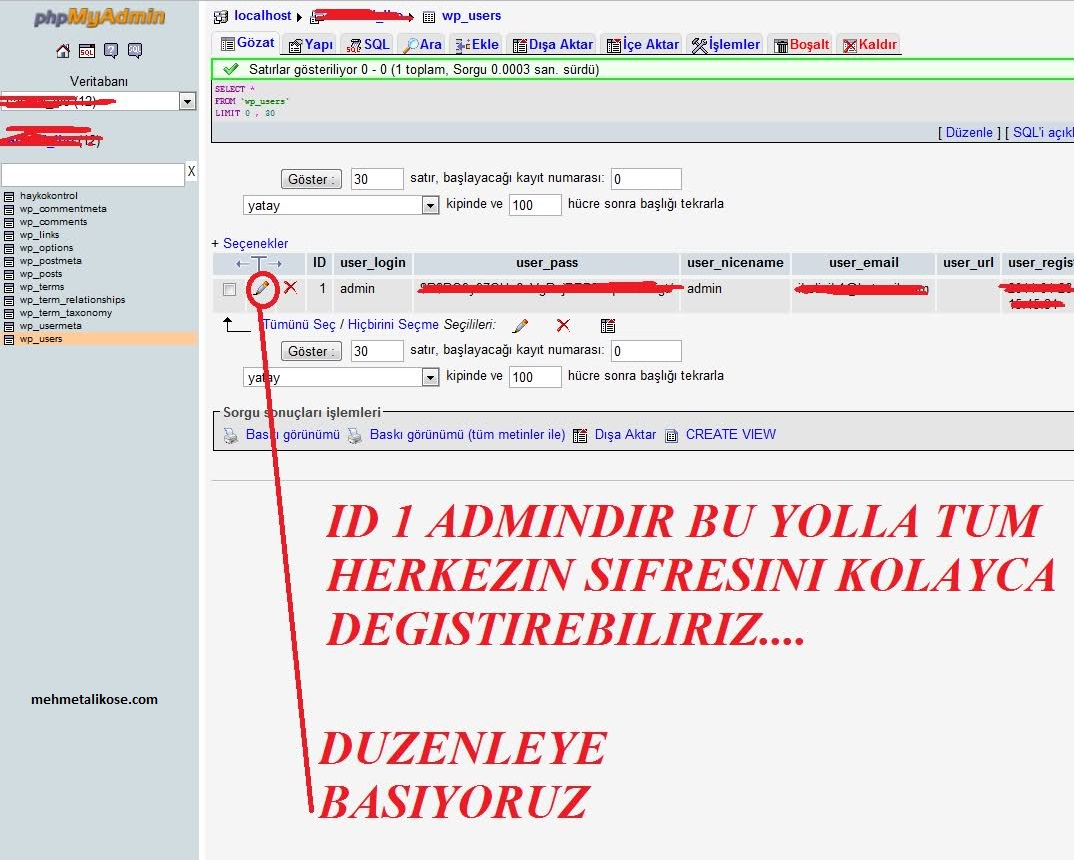Edit the admin row with pencil icon
1074x860 pixels.
(x=261, y=288)
